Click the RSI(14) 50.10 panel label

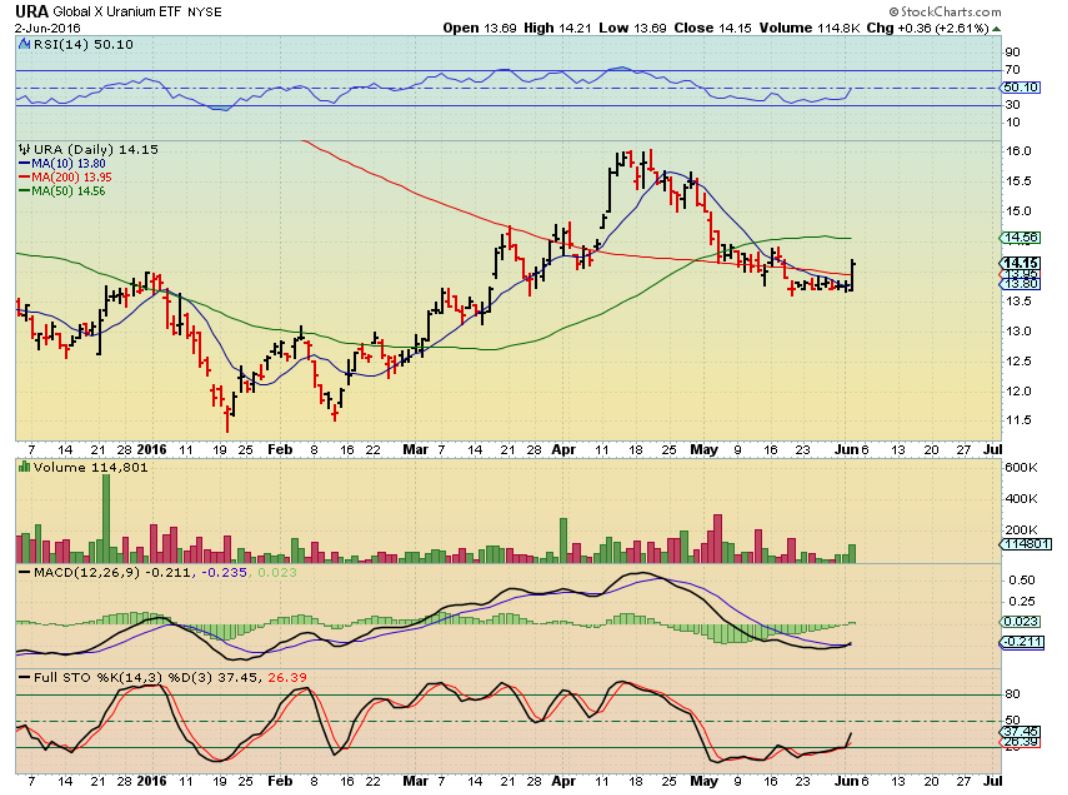pyautogui.click(x=83, y=44)
